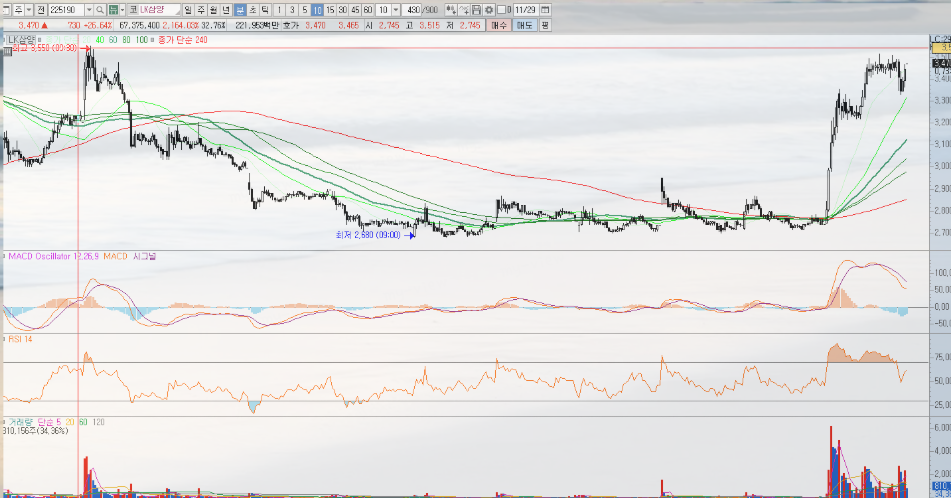Click the 거래량 volume legend
This screenshot has height=498, width=951.
pyautogui.click(x=21, y=422)
